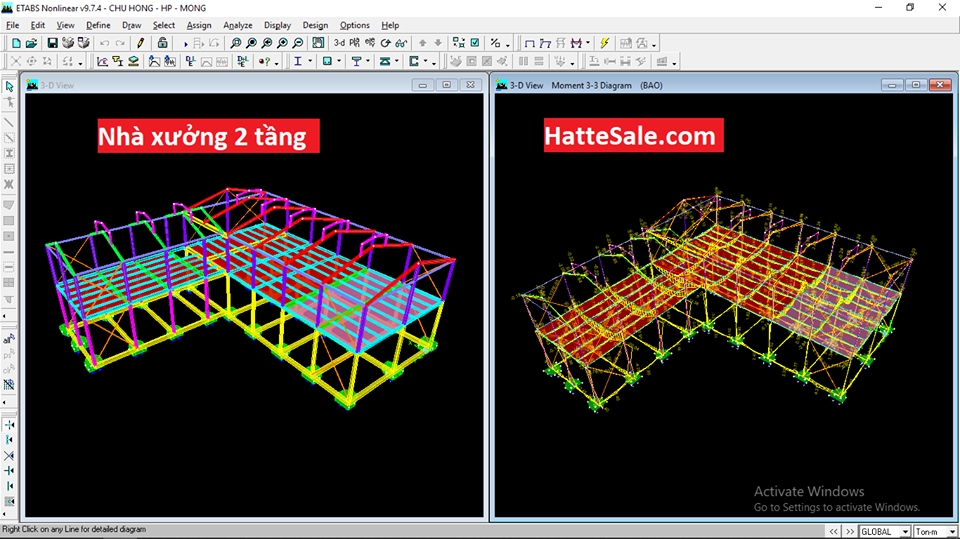Expand the shear wall design dropdown arrow
960x539 pixels.
click(426, 61)
